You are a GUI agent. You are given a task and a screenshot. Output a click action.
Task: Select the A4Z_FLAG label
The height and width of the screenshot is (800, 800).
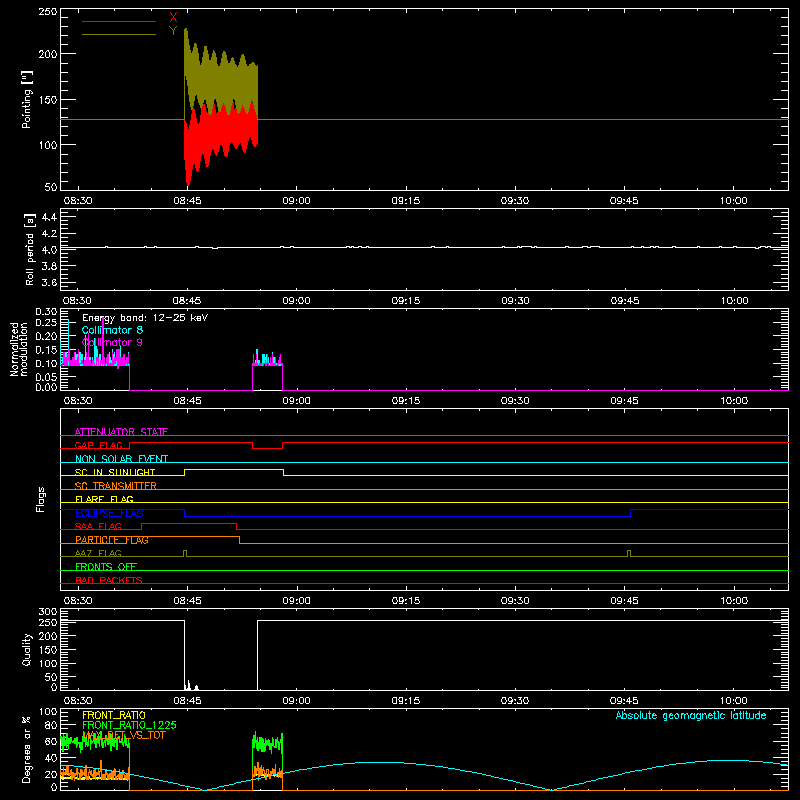(98, 553)
